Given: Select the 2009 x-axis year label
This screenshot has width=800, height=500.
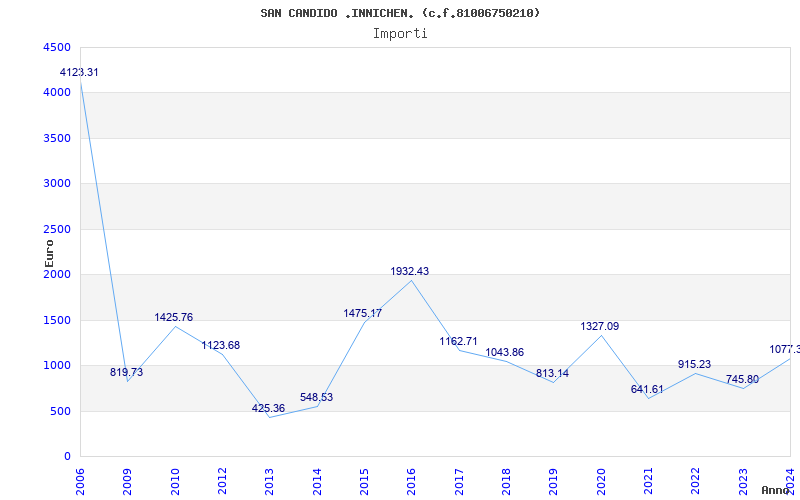Looking at the screenshot, I should click(128, 481).
